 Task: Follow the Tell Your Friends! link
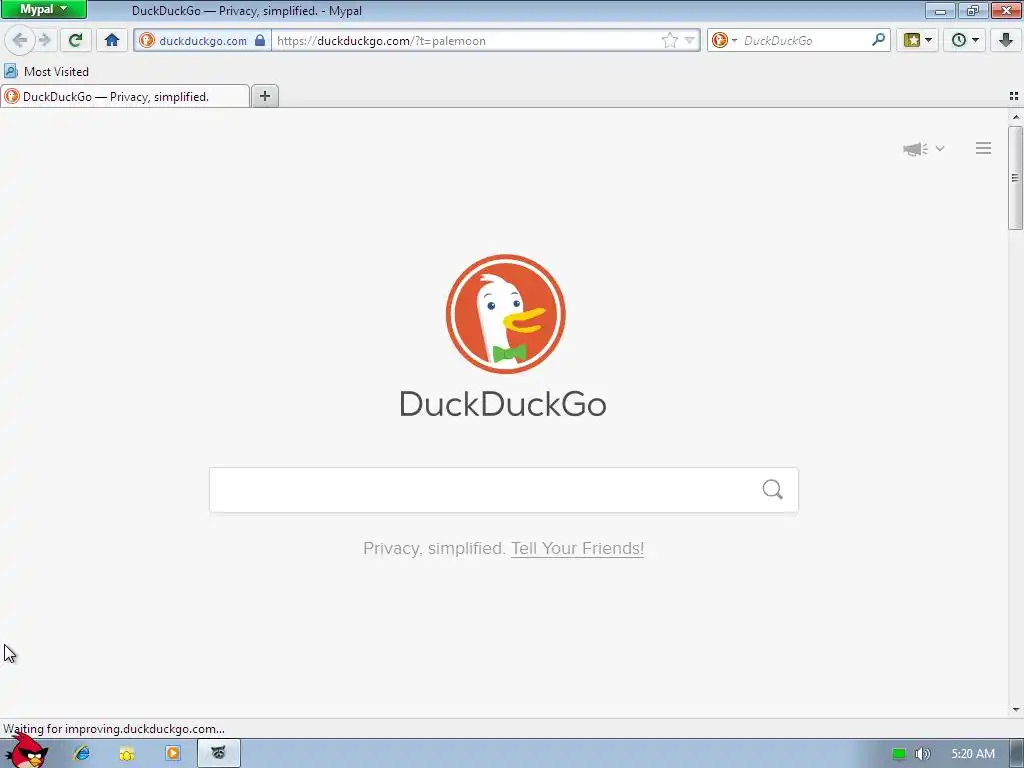(x=577, y=548)
